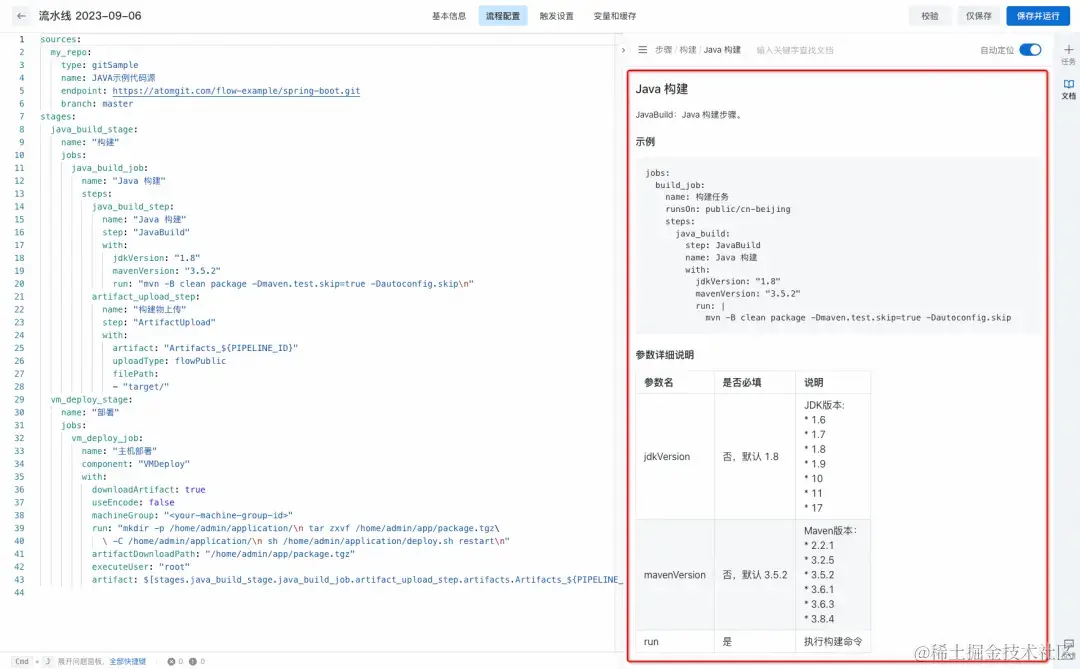Open the atomgit spring-boot.git endpoint URL
The image size is (1080, 669).
tap(236, 91)
